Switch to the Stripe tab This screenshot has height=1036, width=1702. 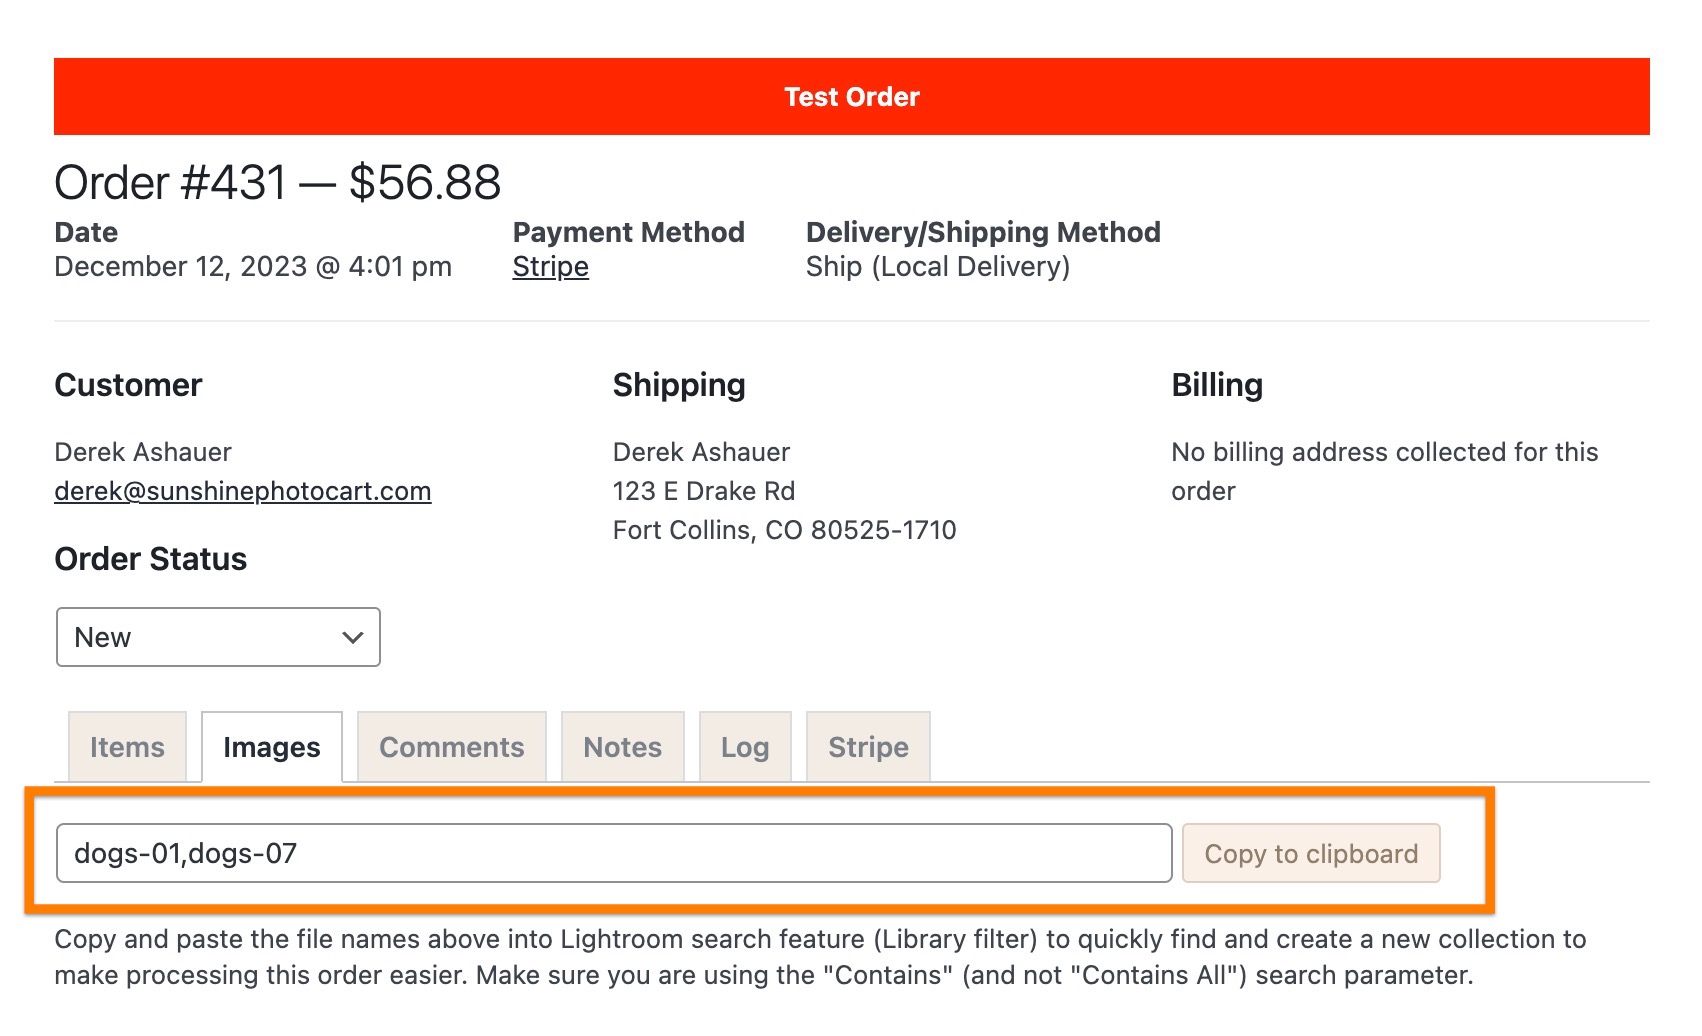point(868,747)
